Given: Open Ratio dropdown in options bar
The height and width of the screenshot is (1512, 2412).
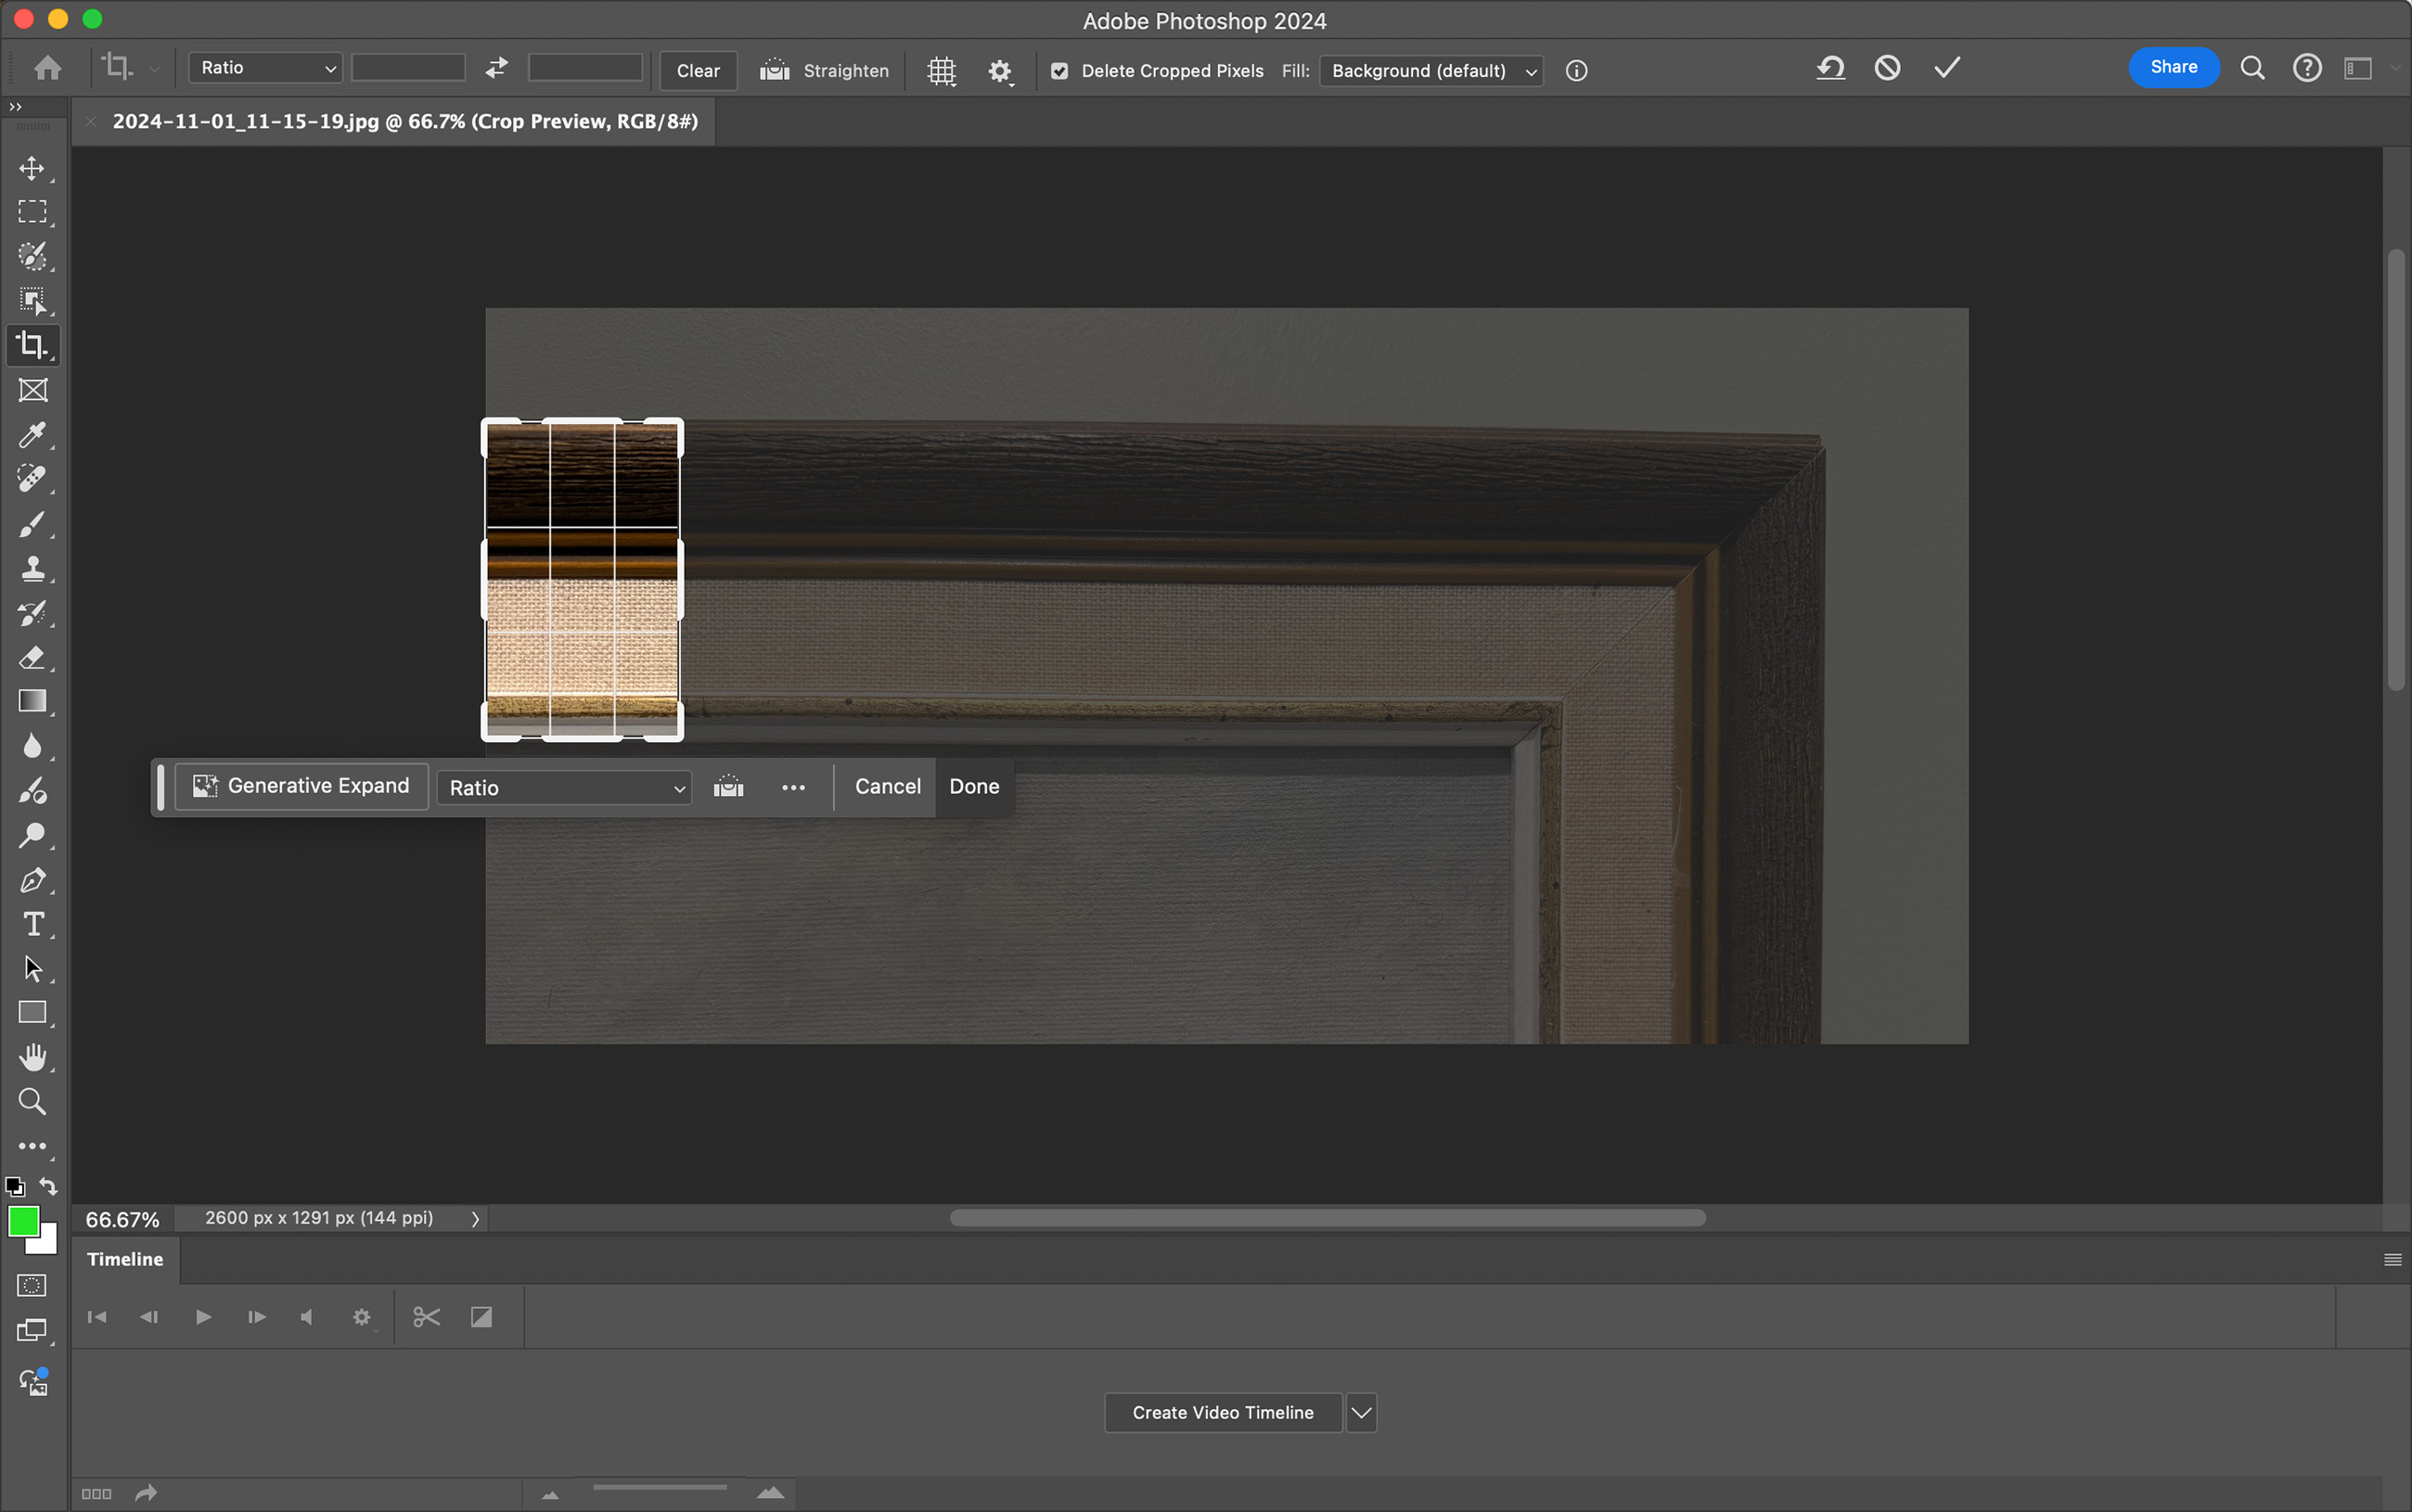Looking at the screenshot, I should [266, 68].
